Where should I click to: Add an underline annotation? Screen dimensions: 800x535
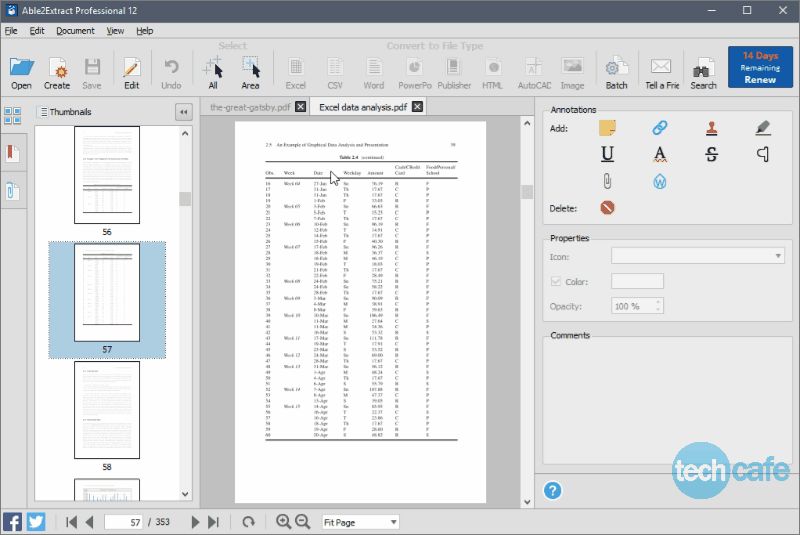tap(607, 154)
